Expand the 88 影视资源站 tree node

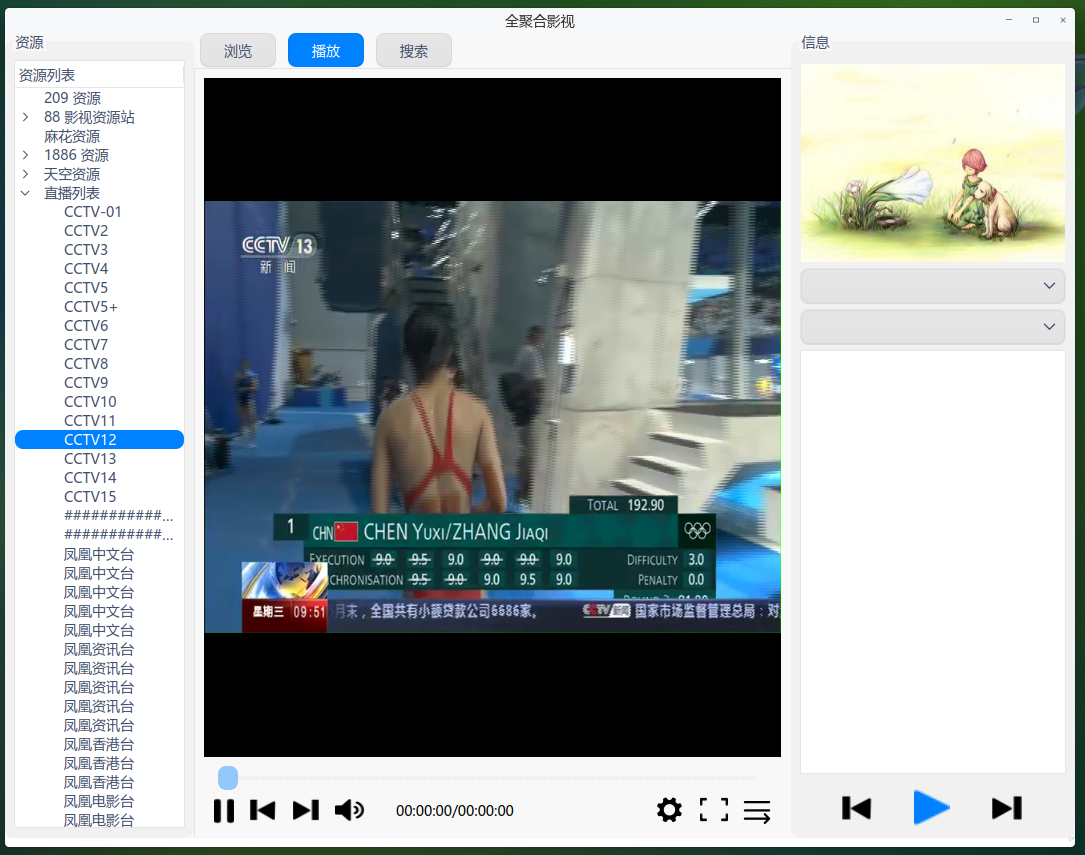click(26, 117)
